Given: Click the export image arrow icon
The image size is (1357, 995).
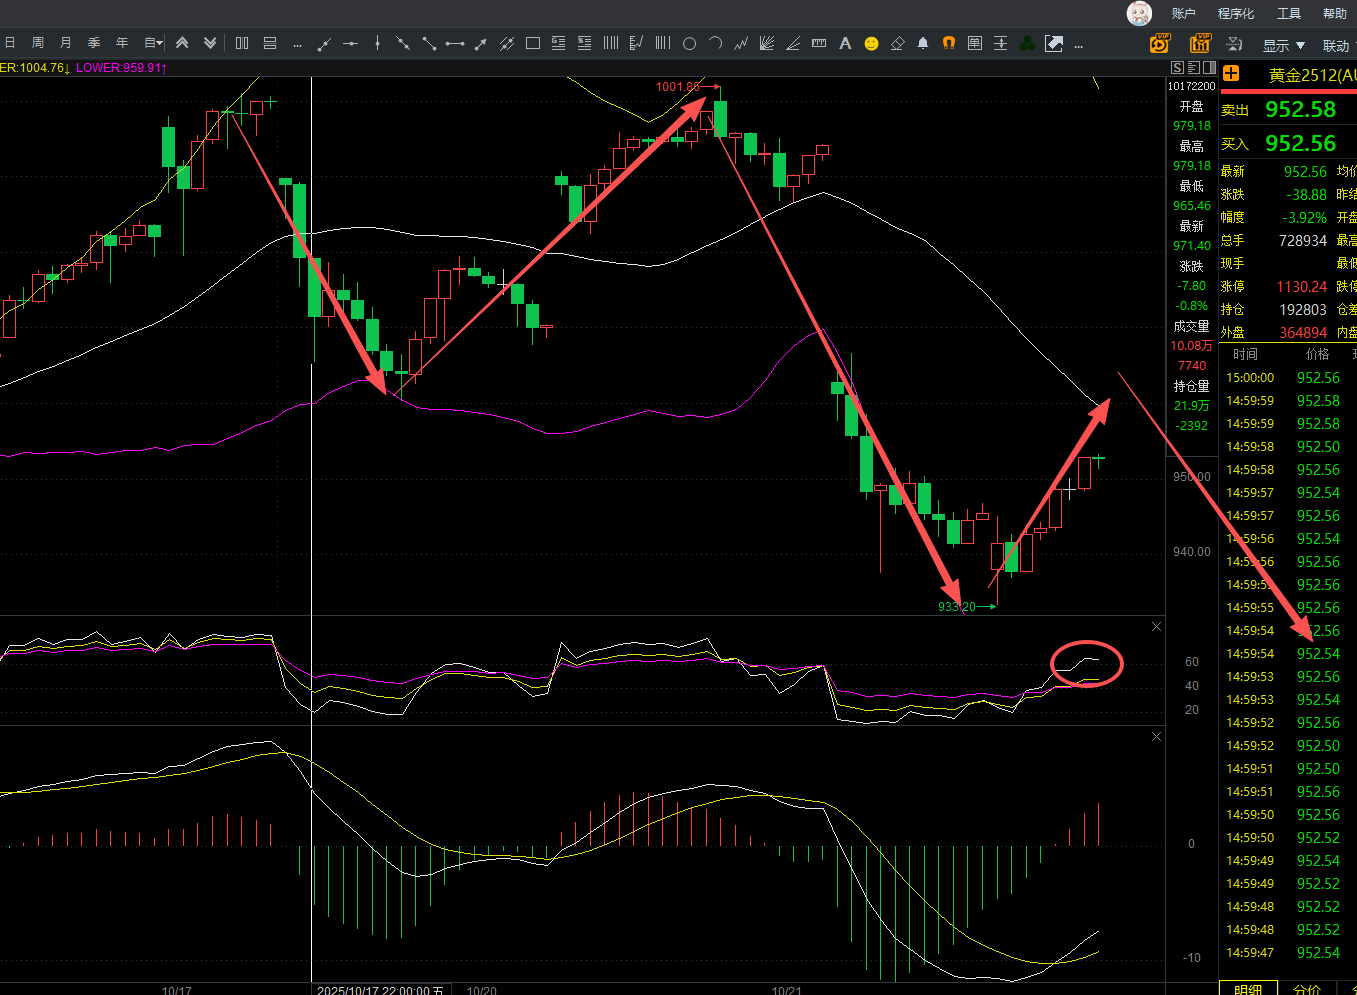Looking at the screenshot, I should [x=1054, y=43].
